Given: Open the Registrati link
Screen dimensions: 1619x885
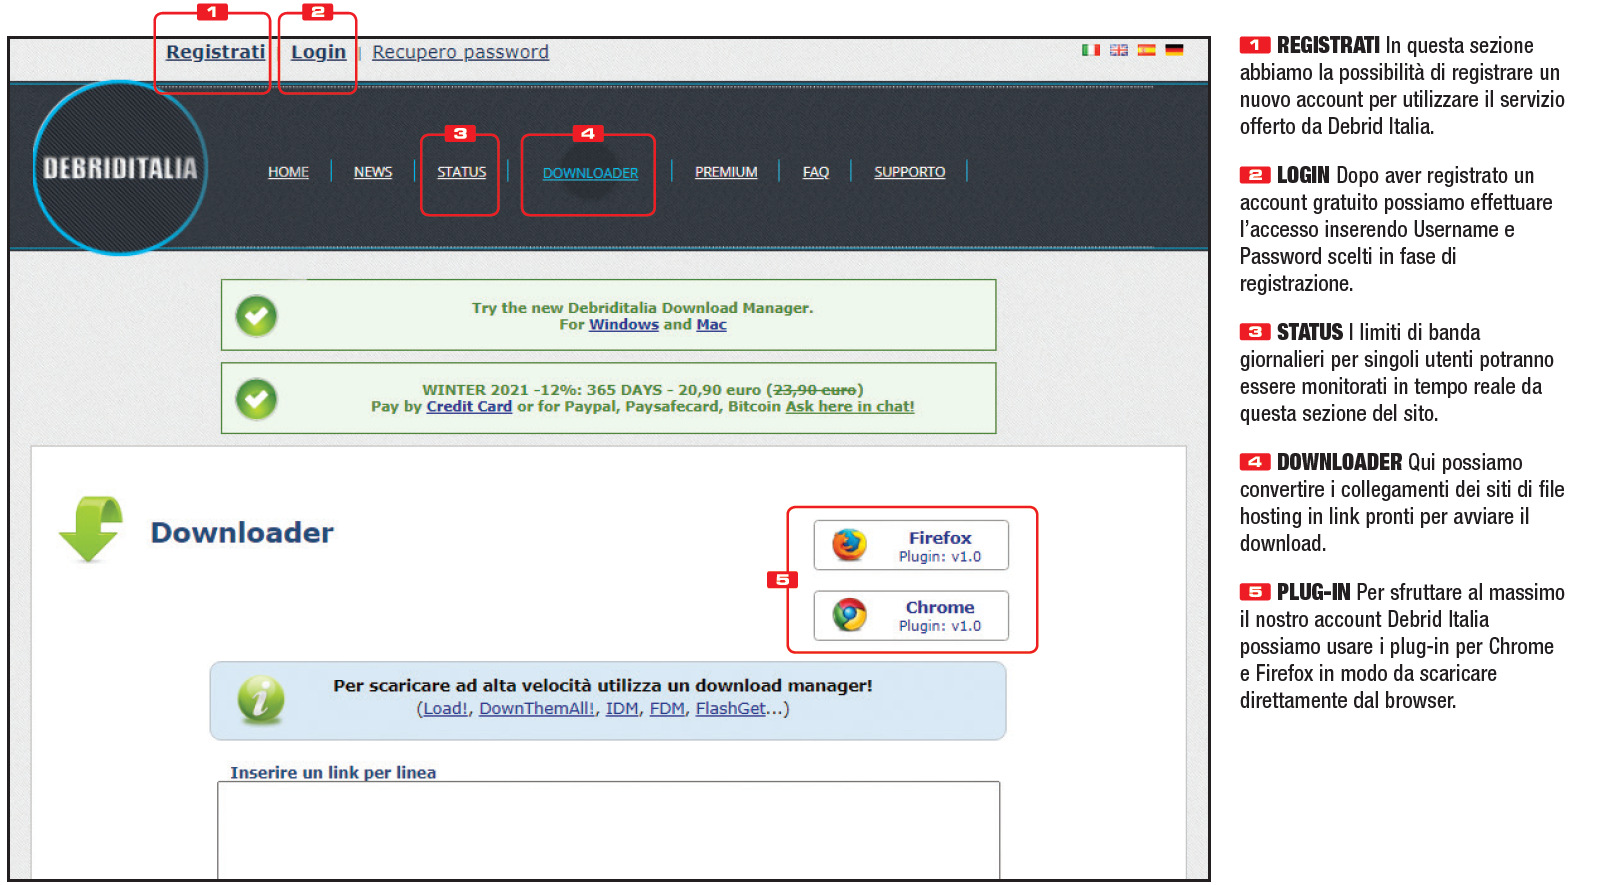Looking at the screenshot, I should click(216, 52).
